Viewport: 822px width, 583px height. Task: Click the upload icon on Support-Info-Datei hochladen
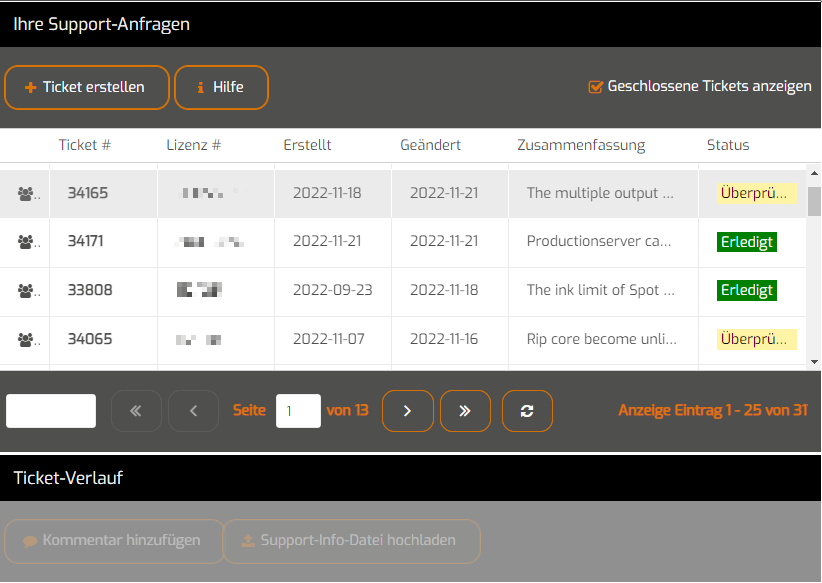[248, 541]
